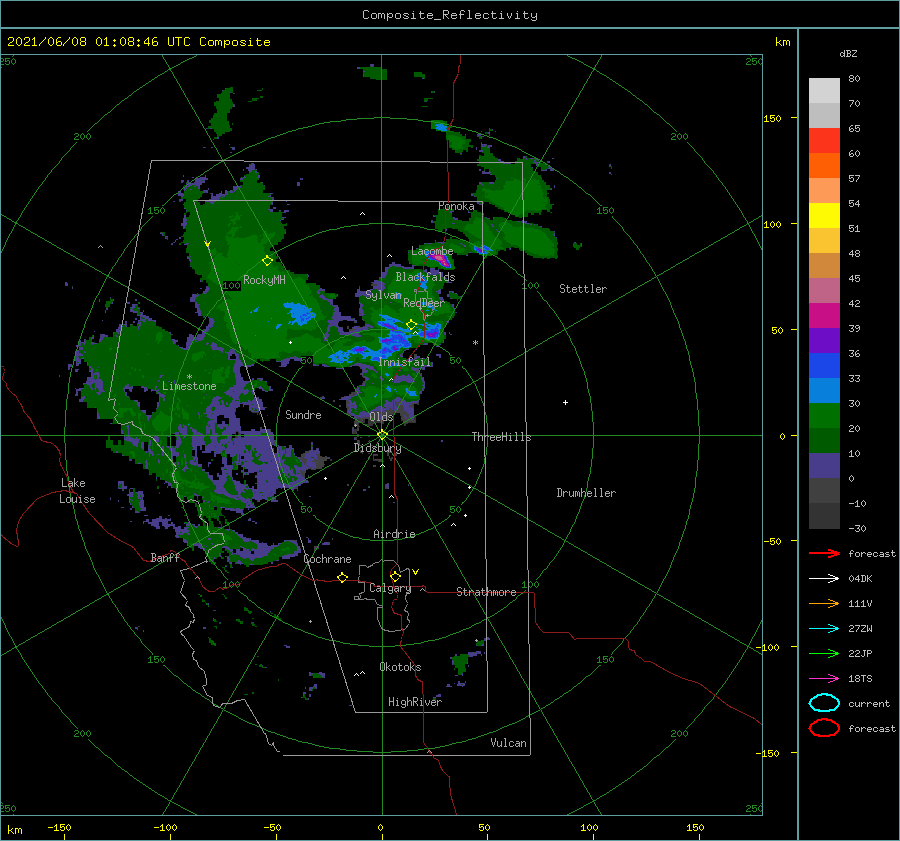
Task: Select the Okotoks label
Action: point(400,667)
